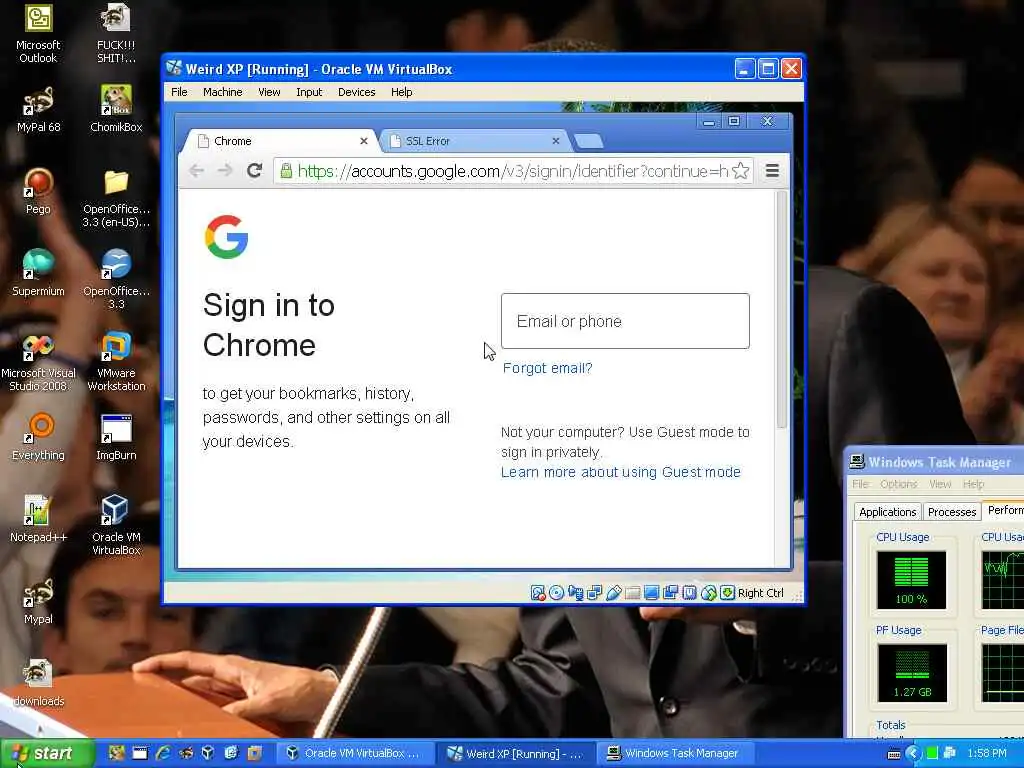Select the OpenOffice 3.3 shortcut icon

pyautogui.click(x=116, y=280)
